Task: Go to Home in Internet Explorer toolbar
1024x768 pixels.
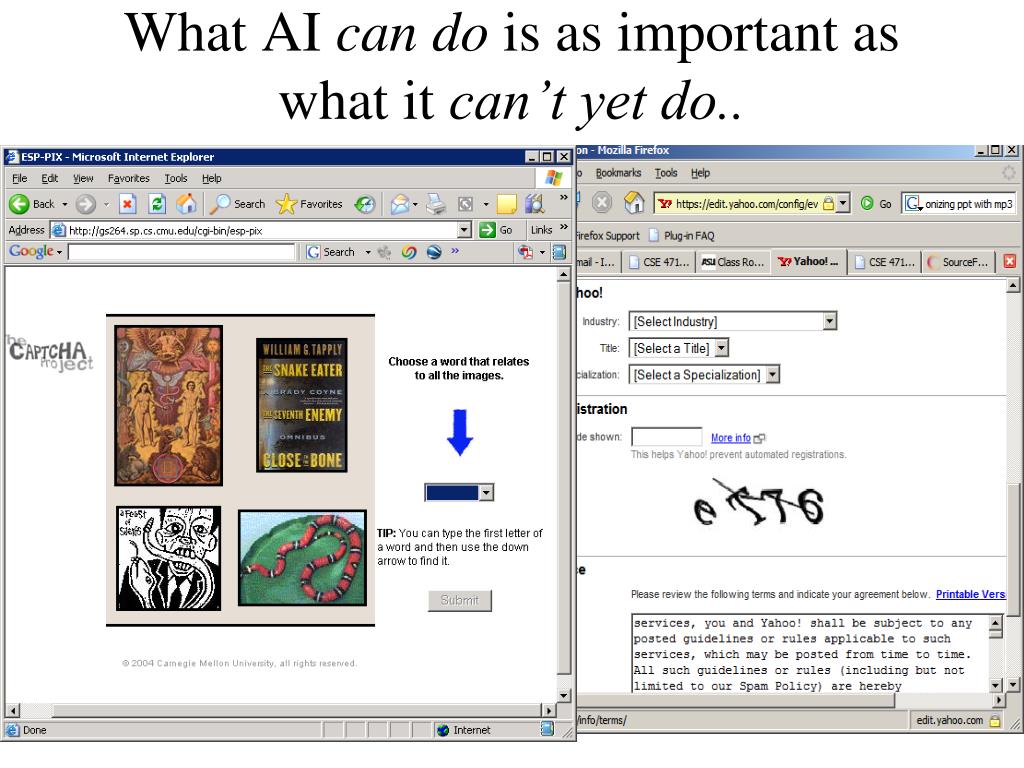Action: (186, 204)
